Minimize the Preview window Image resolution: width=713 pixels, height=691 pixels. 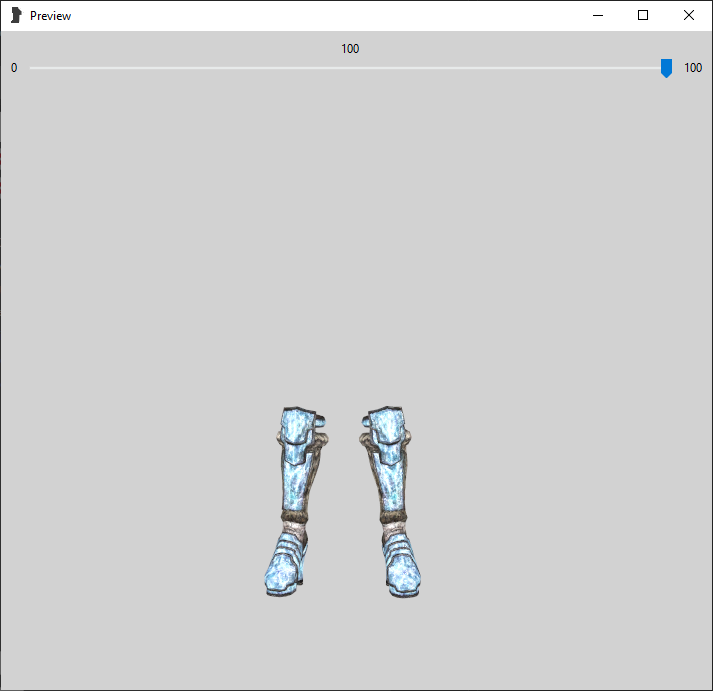pos(598,15)
